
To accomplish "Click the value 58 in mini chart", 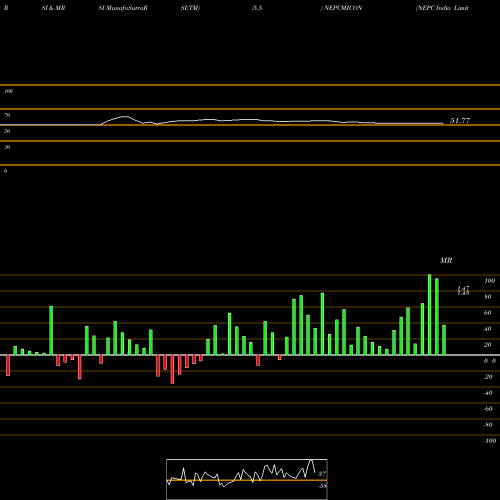I will click(322, 486).
